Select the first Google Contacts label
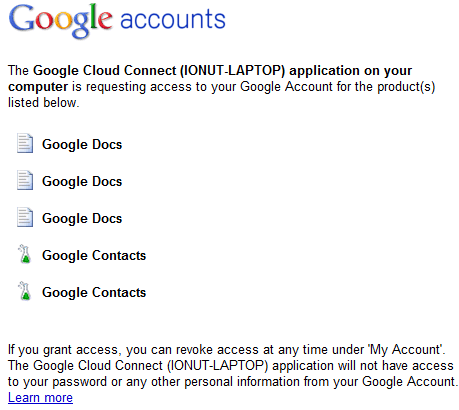This screenshot has width=459, height=410. pos(94,256)
